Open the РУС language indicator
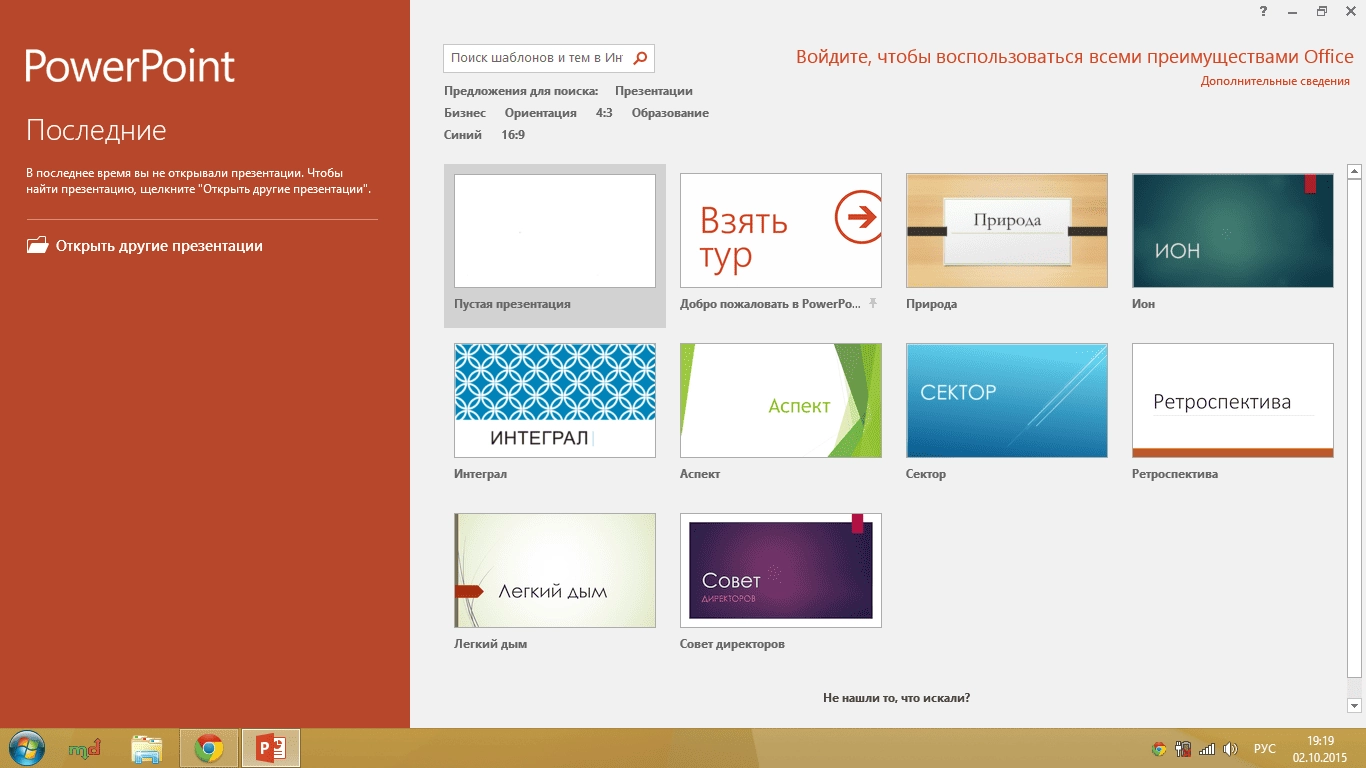This screenshot has height=768, width=1366. 1265,748
